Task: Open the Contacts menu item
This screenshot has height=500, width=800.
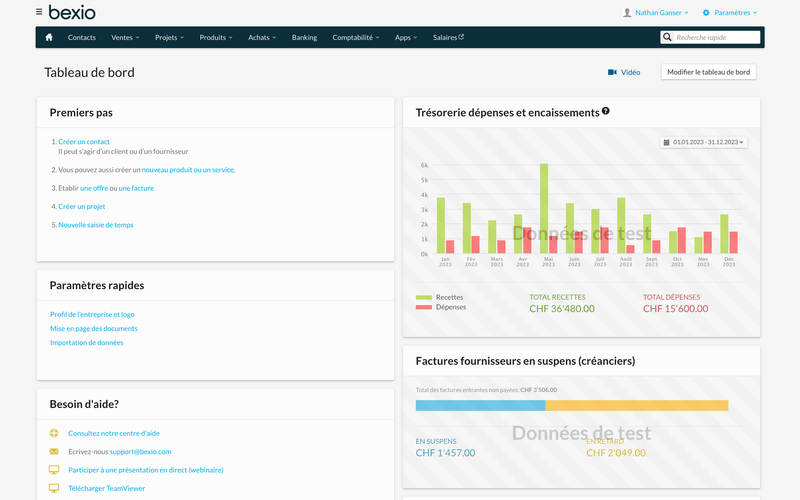Action: pyautogui.click(x=82, y=37)
